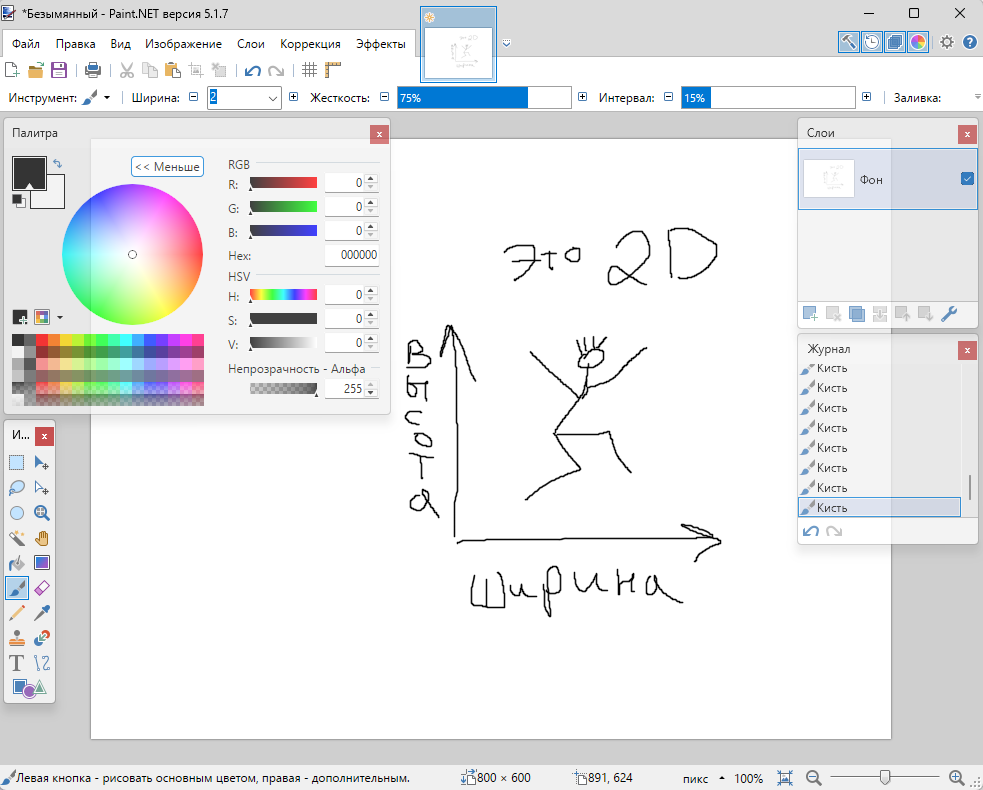Click the primary color swatch
983x790 pixels.
29,173
